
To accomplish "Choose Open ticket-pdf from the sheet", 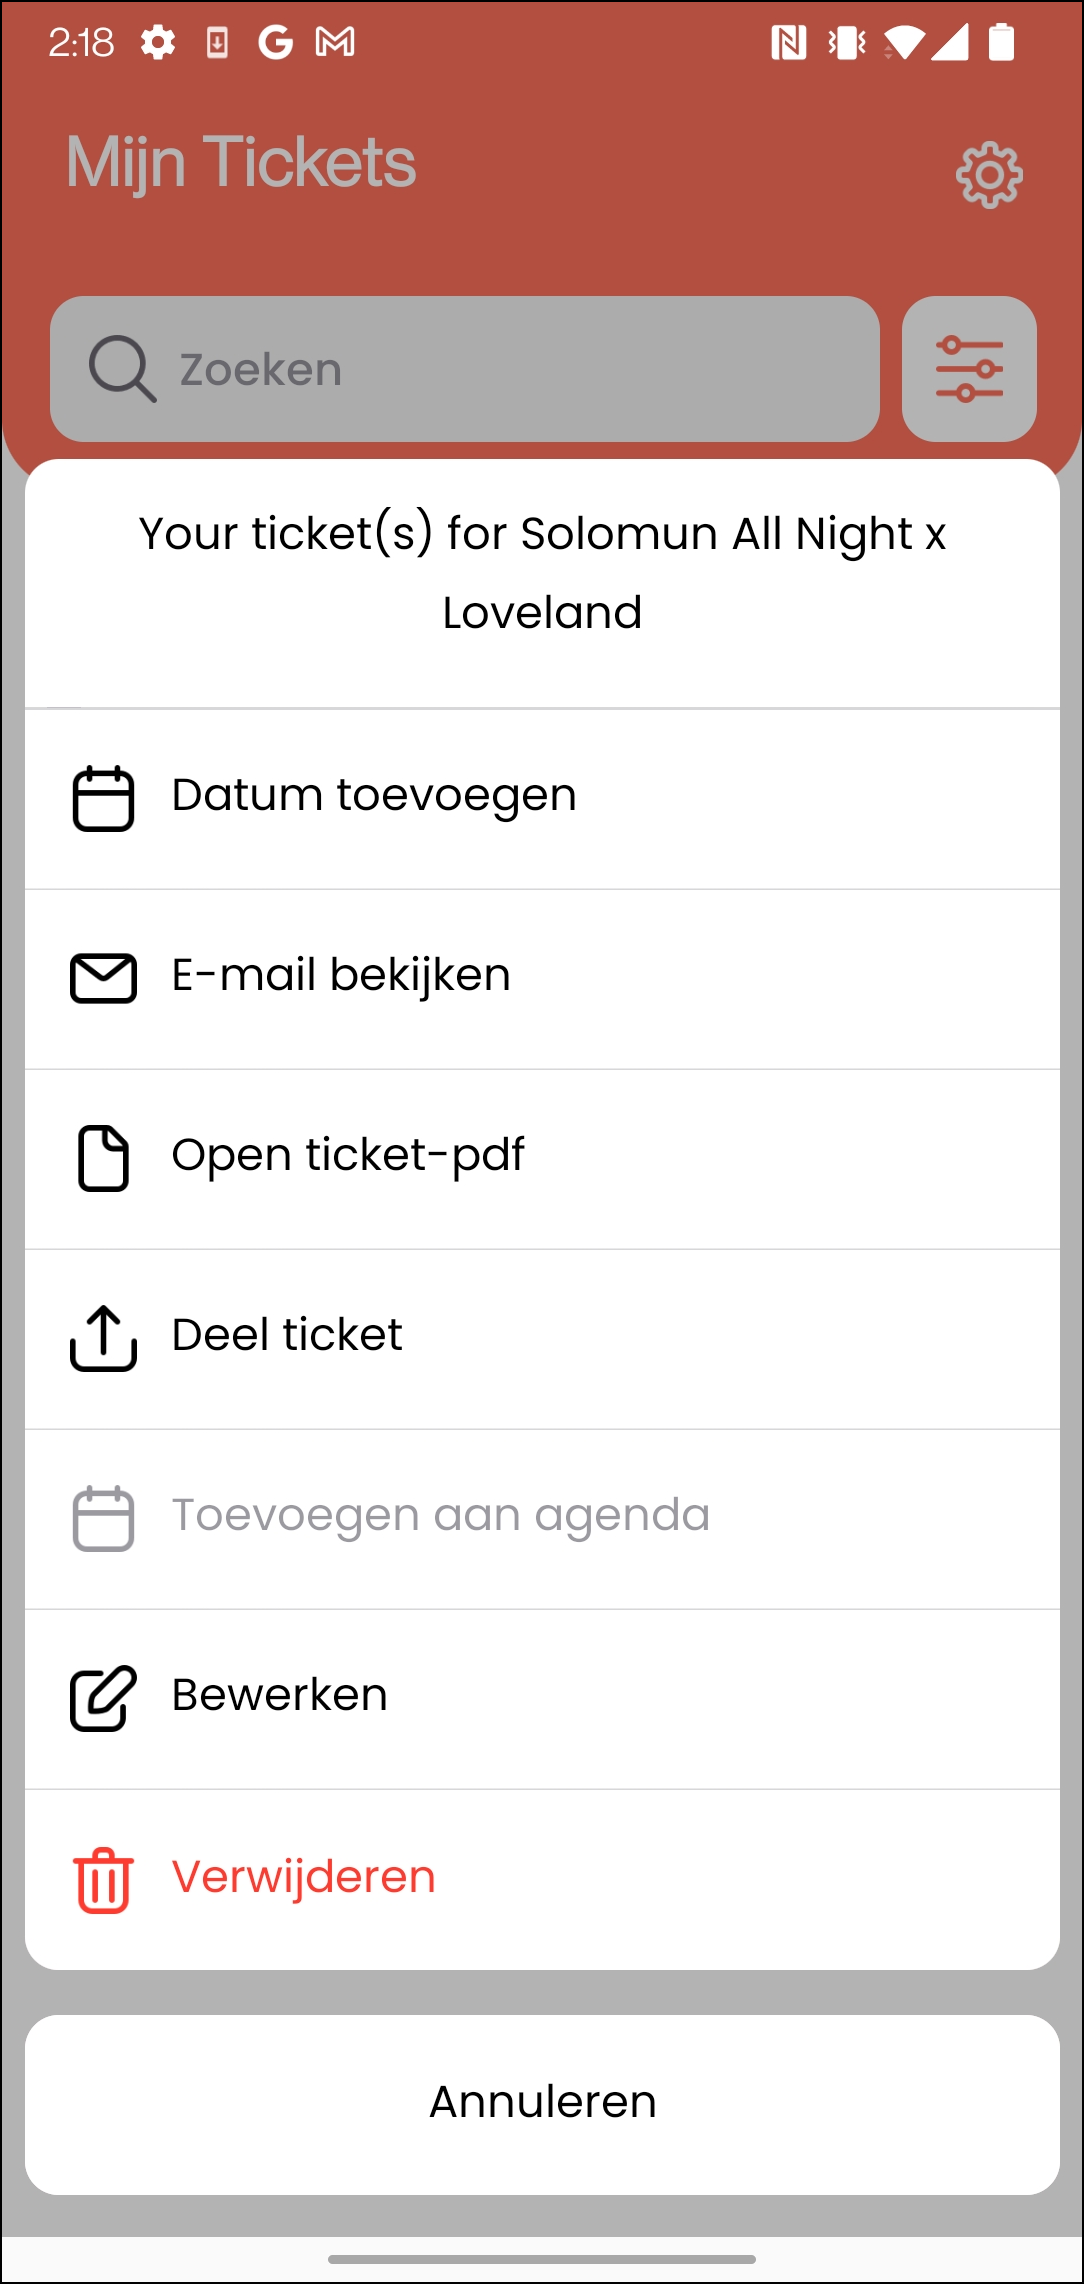I will 542,1159.
